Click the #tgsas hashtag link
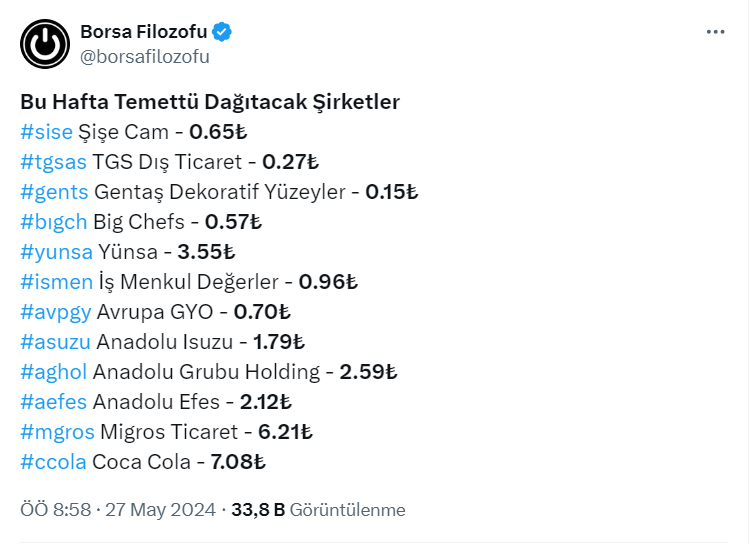Screen dimensions: 751x544 (x=53, y=162)
